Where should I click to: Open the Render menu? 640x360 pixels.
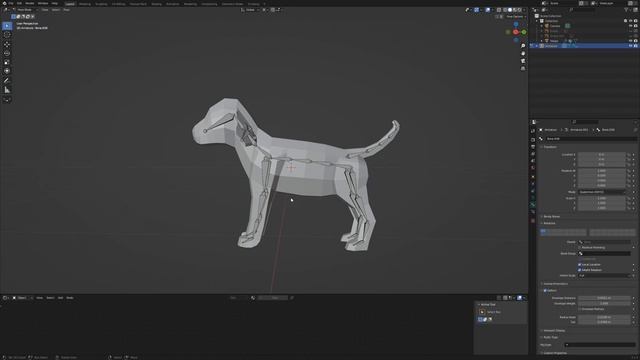30,3
